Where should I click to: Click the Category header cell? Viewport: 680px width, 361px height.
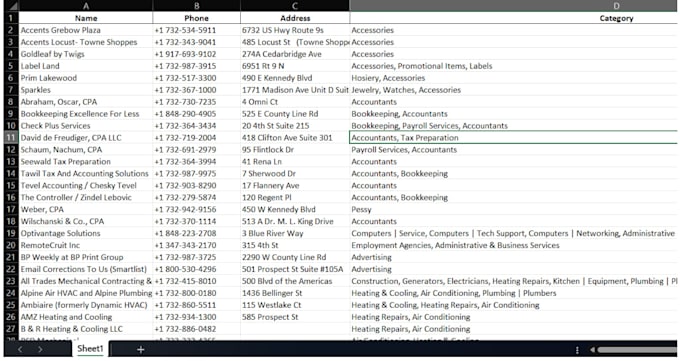(514, 18)
